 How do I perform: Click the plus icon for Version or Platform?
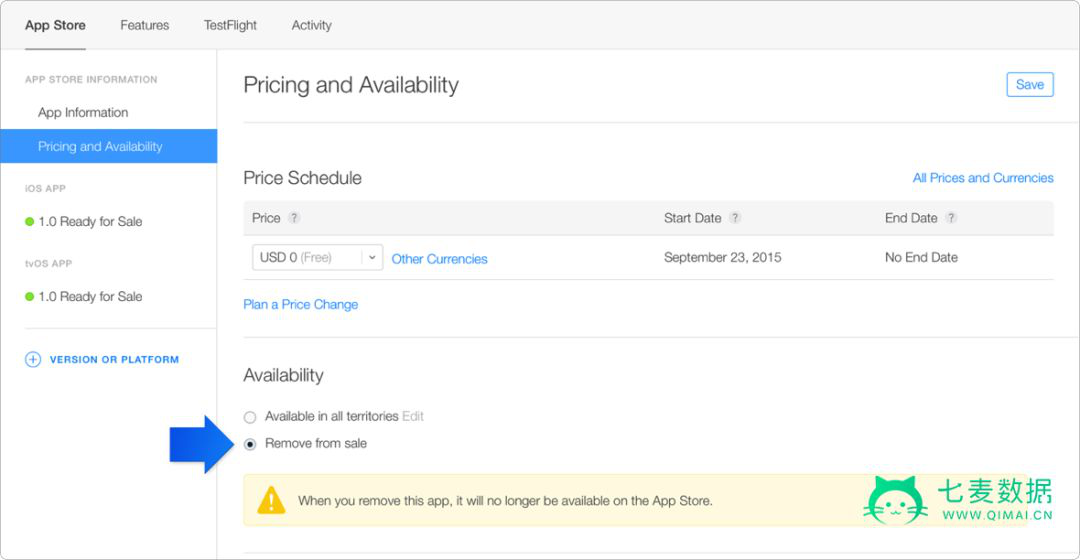point(33,360)
